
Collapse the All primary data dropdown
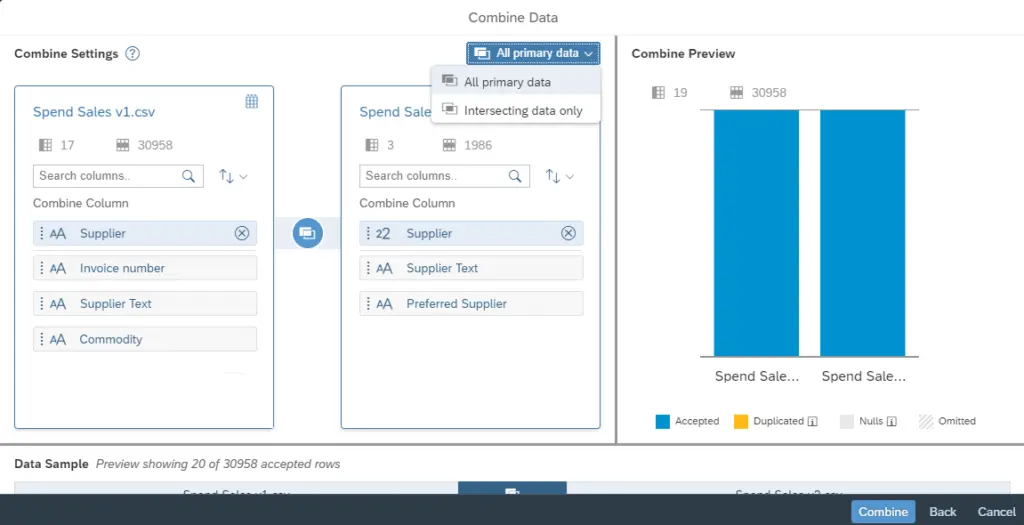pos(532,53)
